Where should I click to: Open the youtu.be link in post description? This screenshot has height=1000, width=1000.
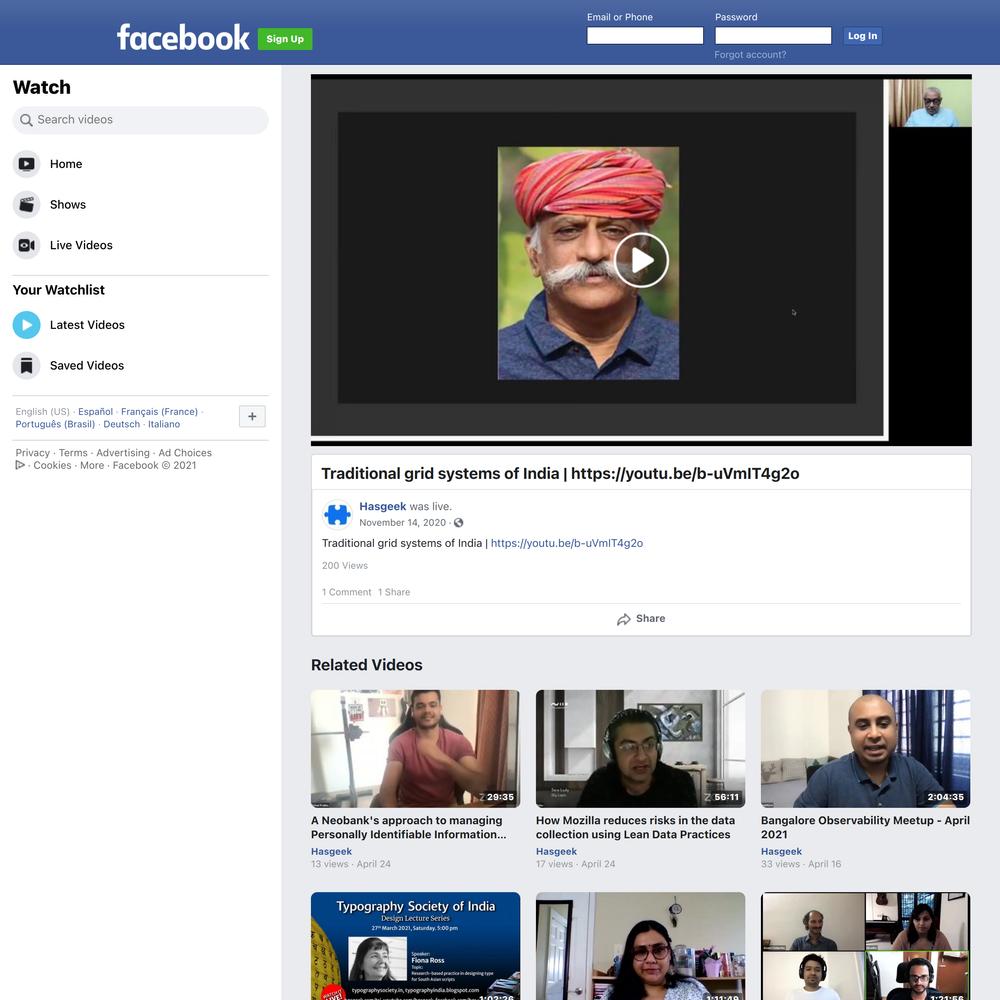pos(567,543)
